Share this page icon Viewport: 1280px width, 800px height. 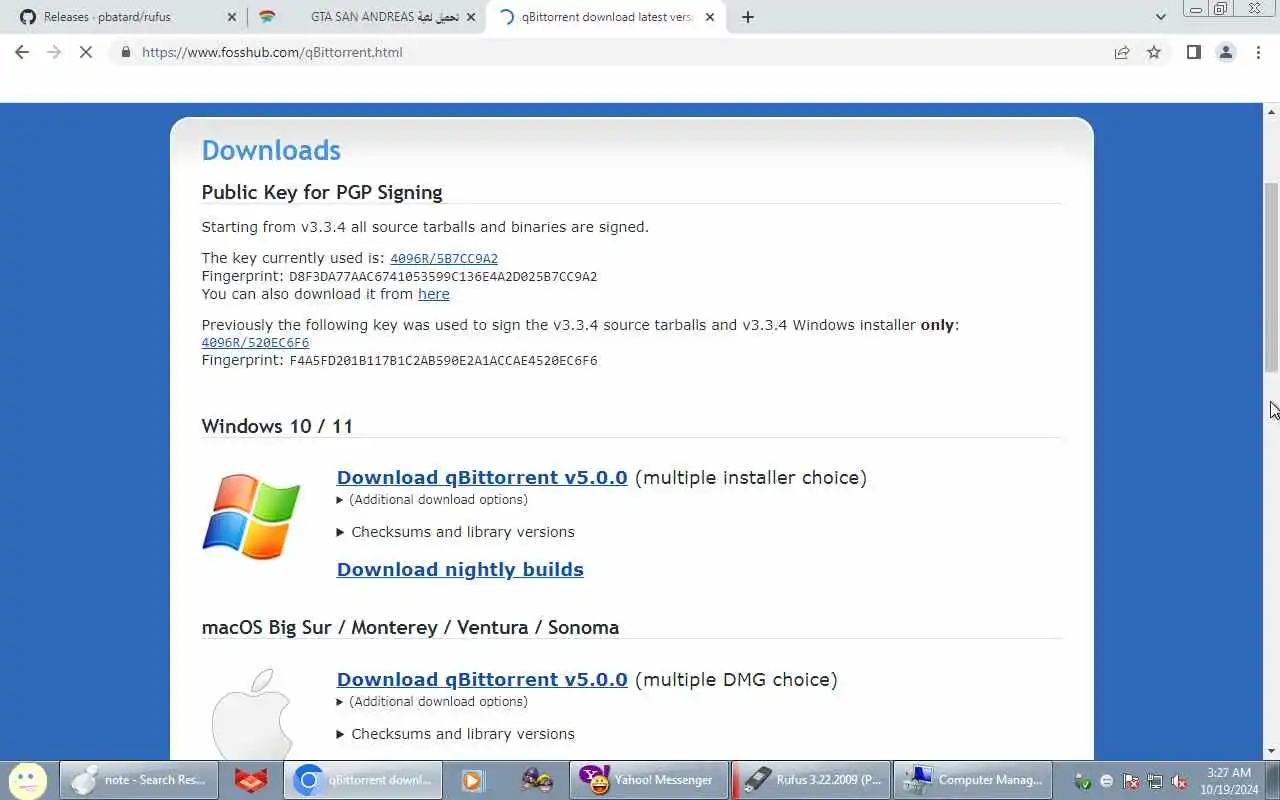1122,52
